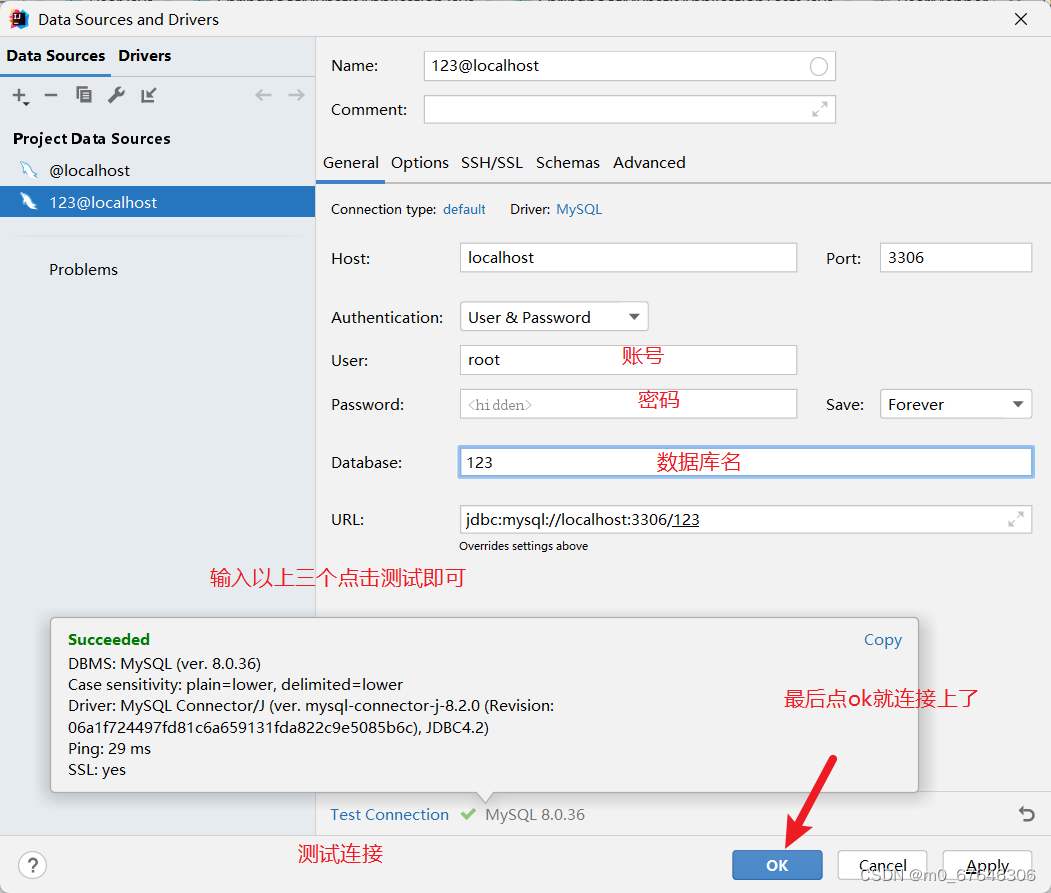Copy the connection test result
This screenshot has width=1051, height=893.
coord(883,640)
